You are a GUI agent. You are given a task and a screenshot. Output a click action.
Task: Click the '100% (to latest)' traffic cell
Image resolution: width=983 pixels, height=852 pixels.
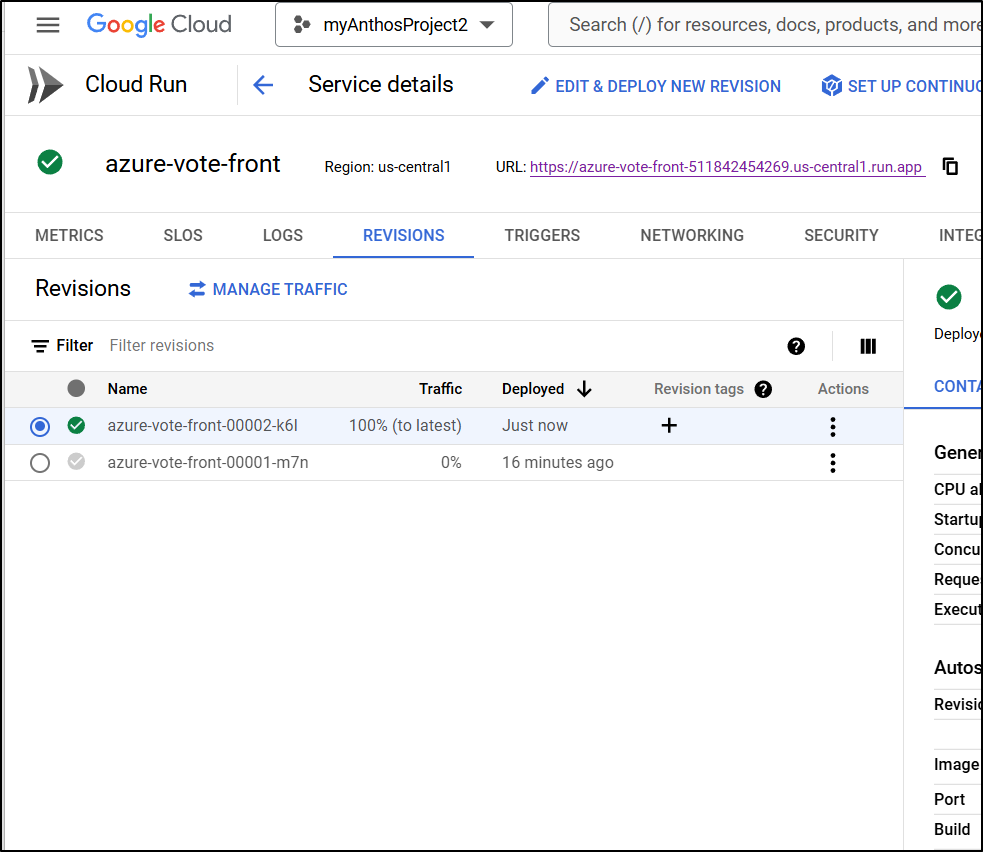[x=405, y=426]
